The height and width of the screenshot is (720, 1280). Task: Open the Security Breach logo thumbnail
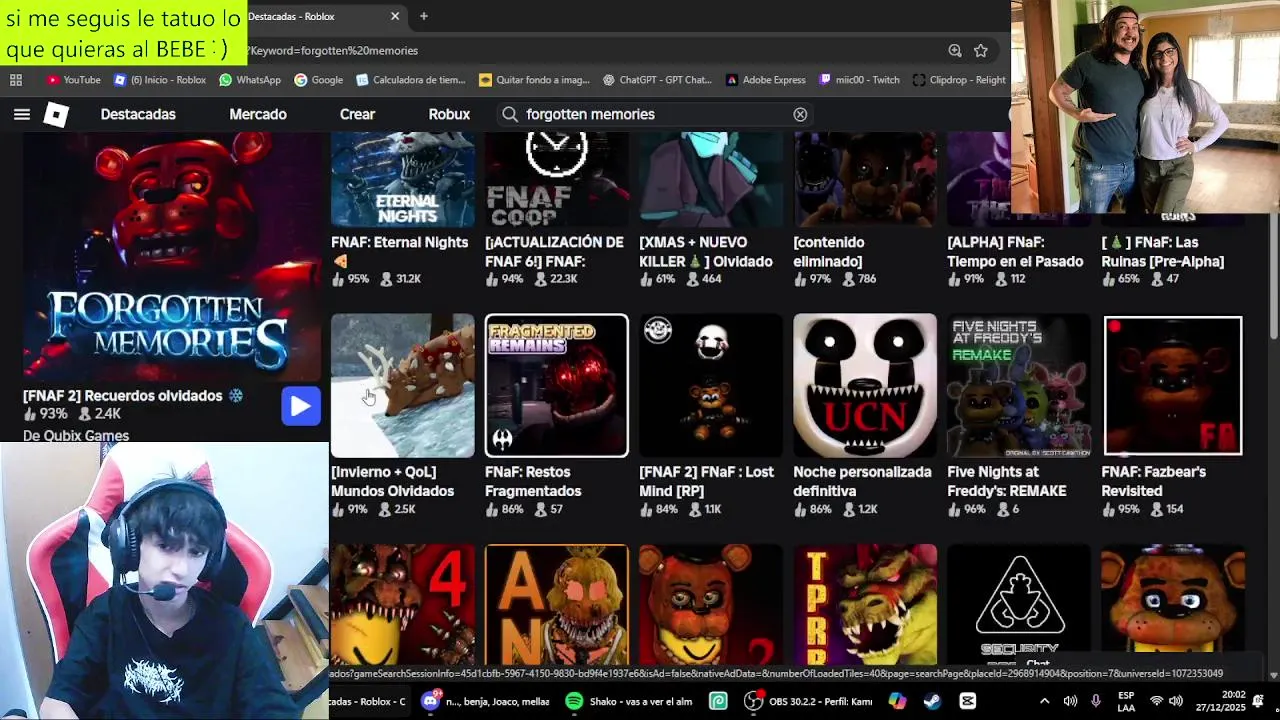coord(1019,605)
